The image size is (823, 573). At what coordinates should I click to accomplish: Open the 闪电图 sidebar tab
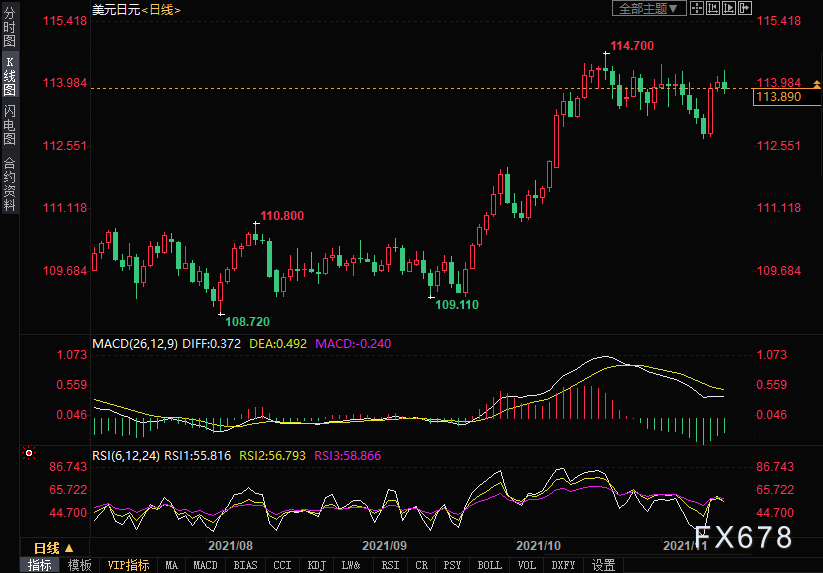click(9, 125)
